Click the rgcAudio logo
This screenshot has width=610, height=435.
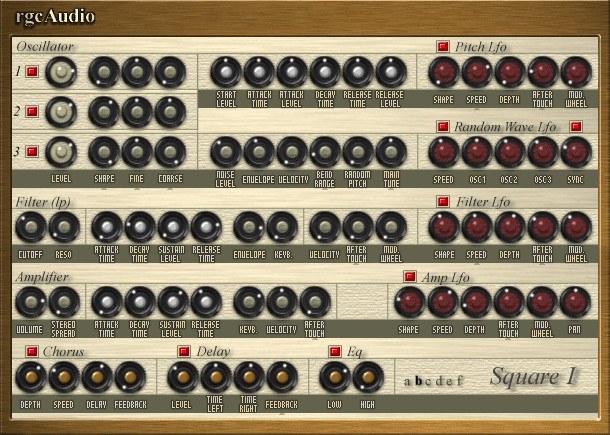(x=55, y=17)
